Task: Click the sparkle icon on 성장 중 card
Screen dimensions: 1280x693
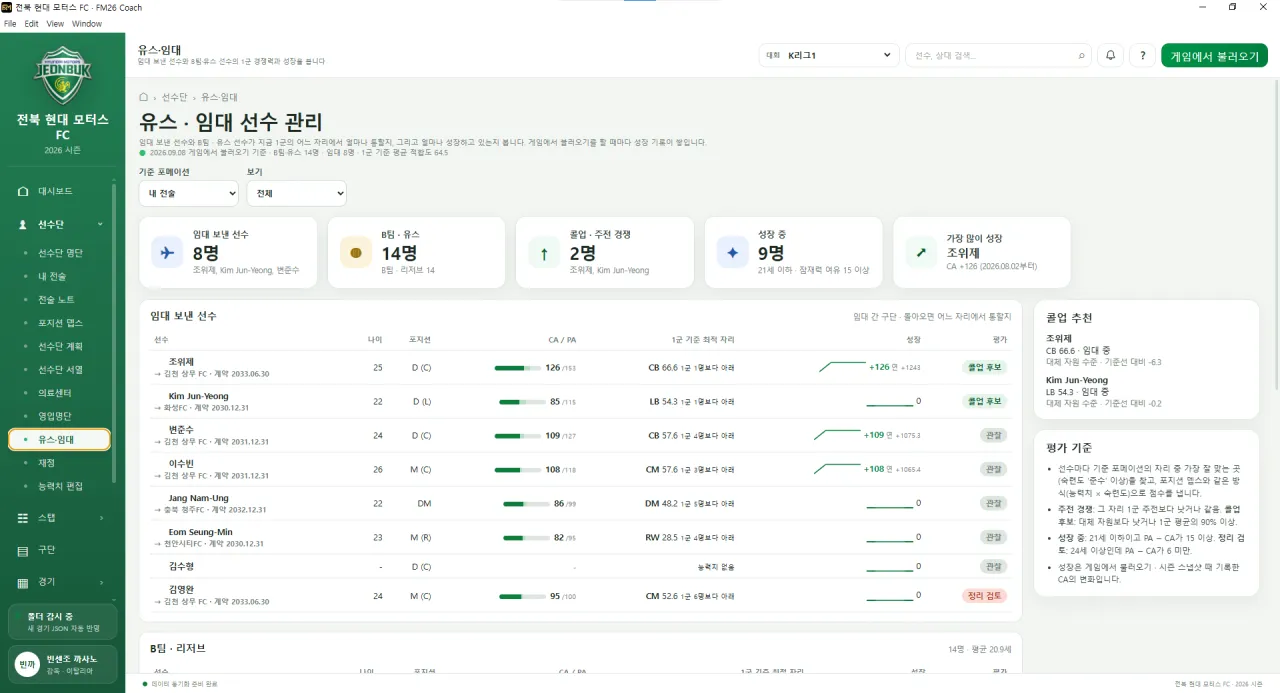Action: pyautogui.click(x=732, y=253)
